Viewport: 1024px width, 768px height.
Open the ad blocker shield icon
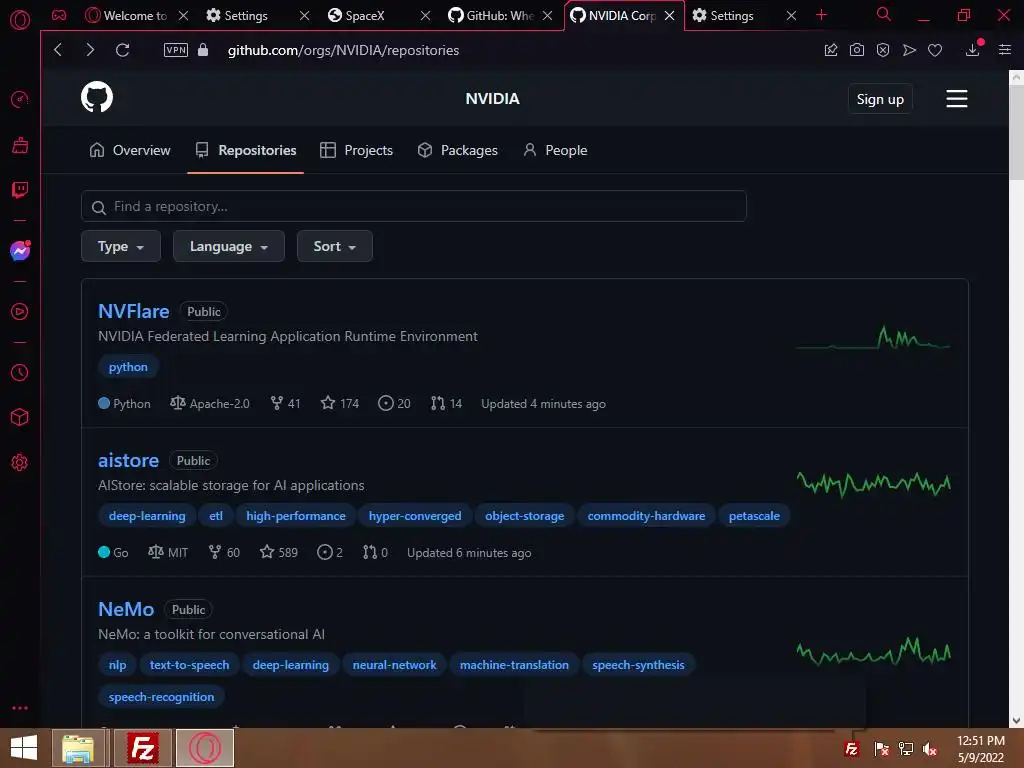tap(883, 50)
